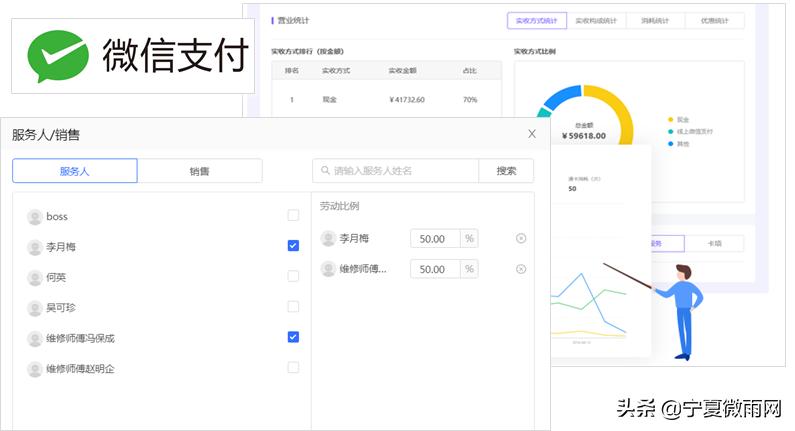Screen dimensions: 795x431
Task: Click the blue segment of donut chart
Action: [x=562, y=96]
